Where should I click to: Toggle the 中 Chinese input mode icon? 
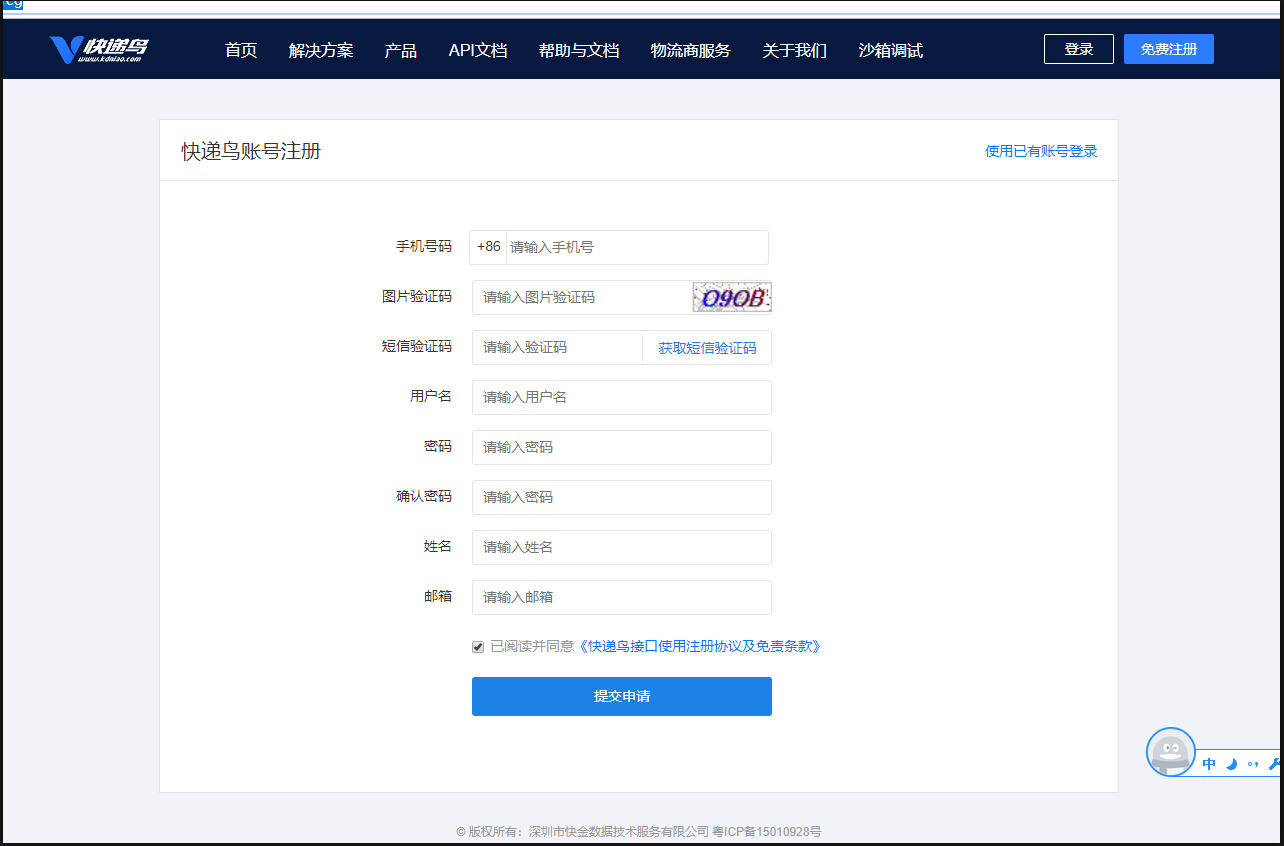pos(1209,764)
